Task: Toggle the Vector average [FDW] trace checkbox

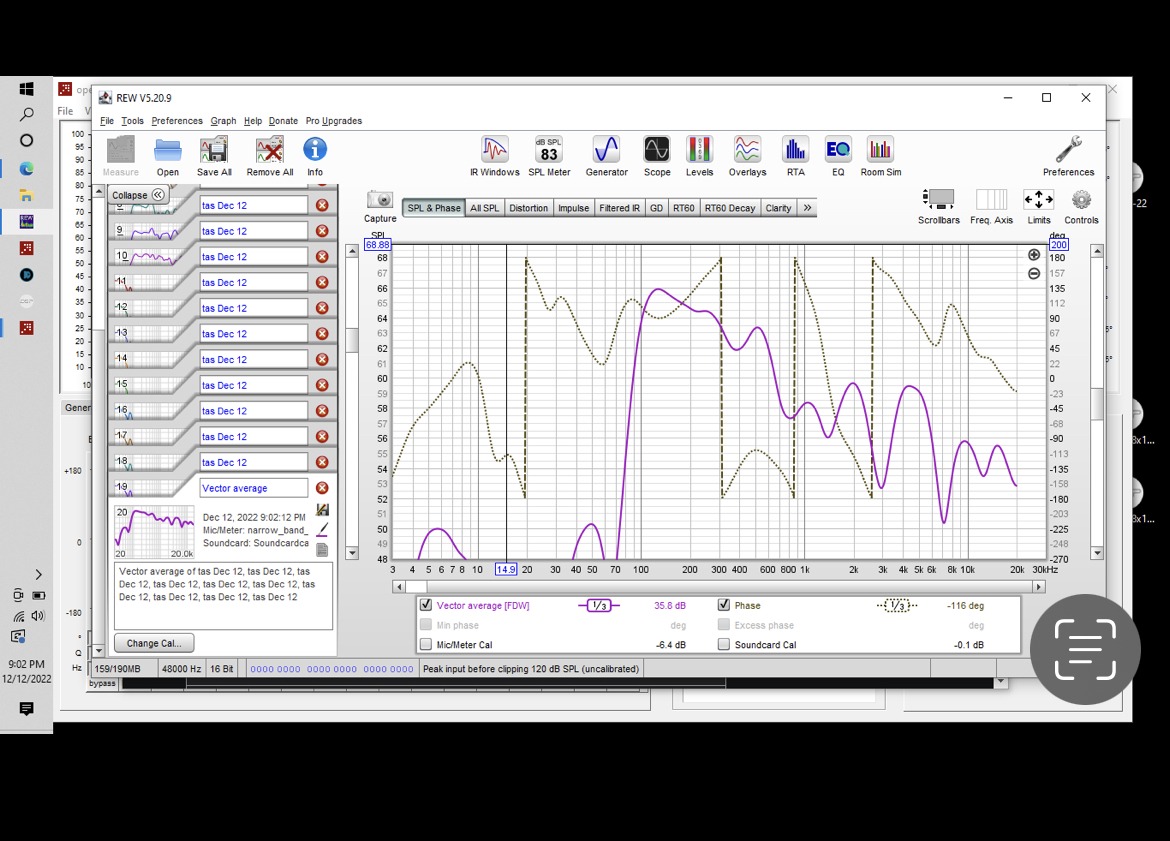Action: (426, 605)
